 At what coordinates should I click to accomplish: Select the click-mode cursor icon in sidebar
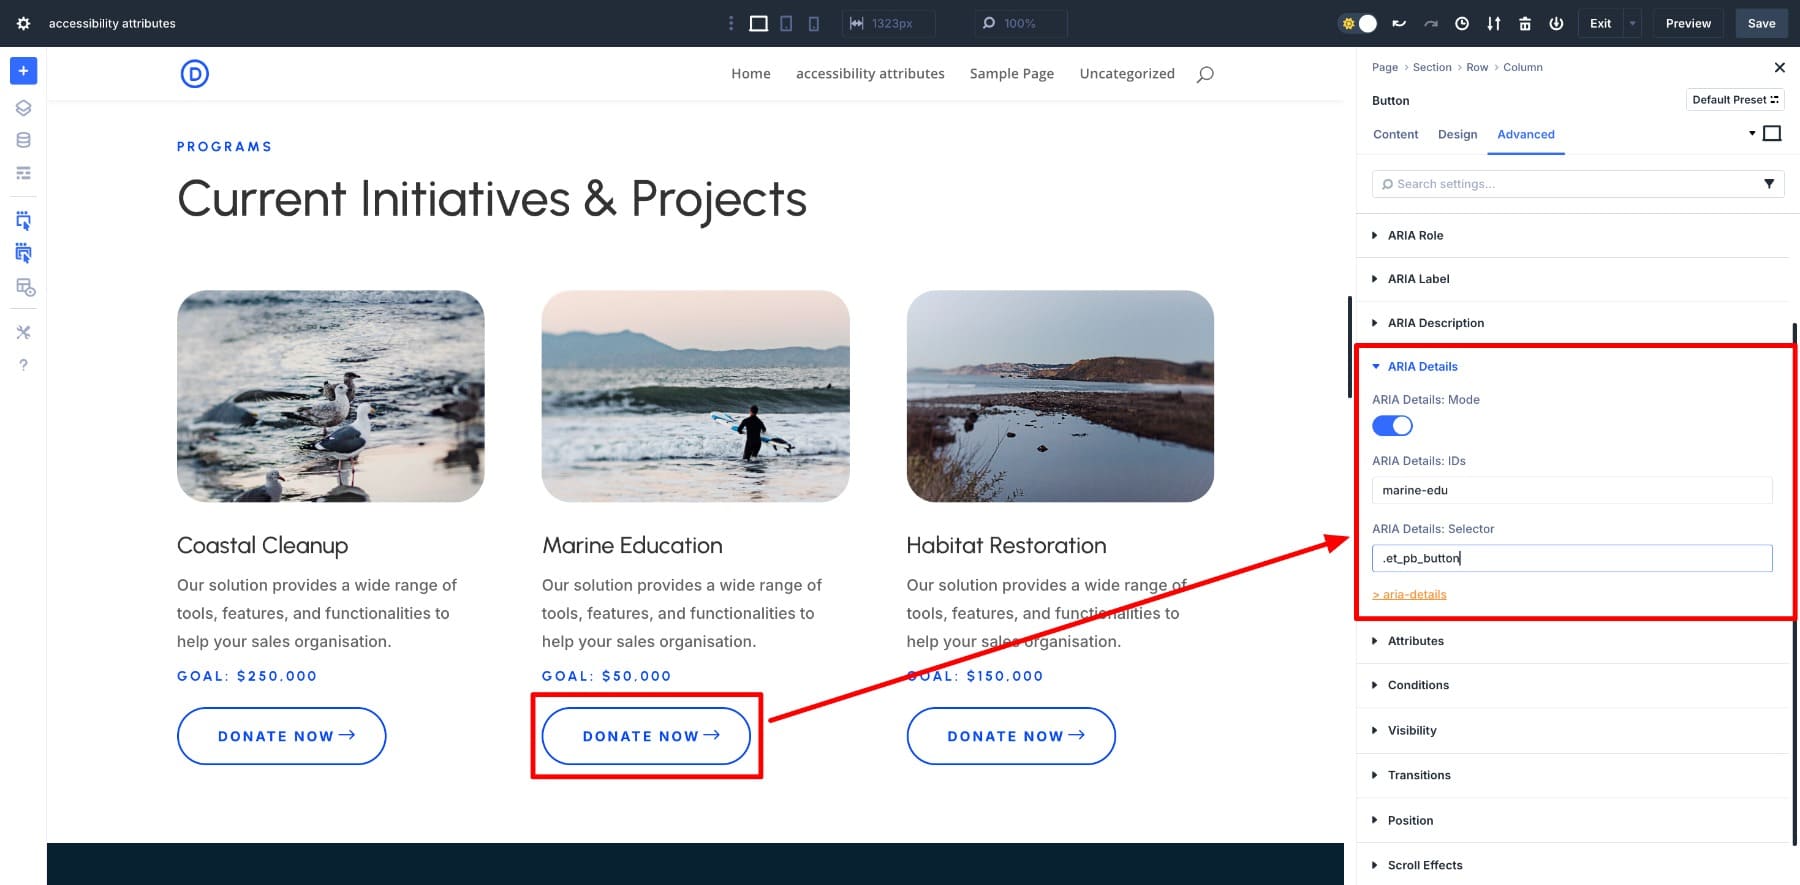click(23, 221)
